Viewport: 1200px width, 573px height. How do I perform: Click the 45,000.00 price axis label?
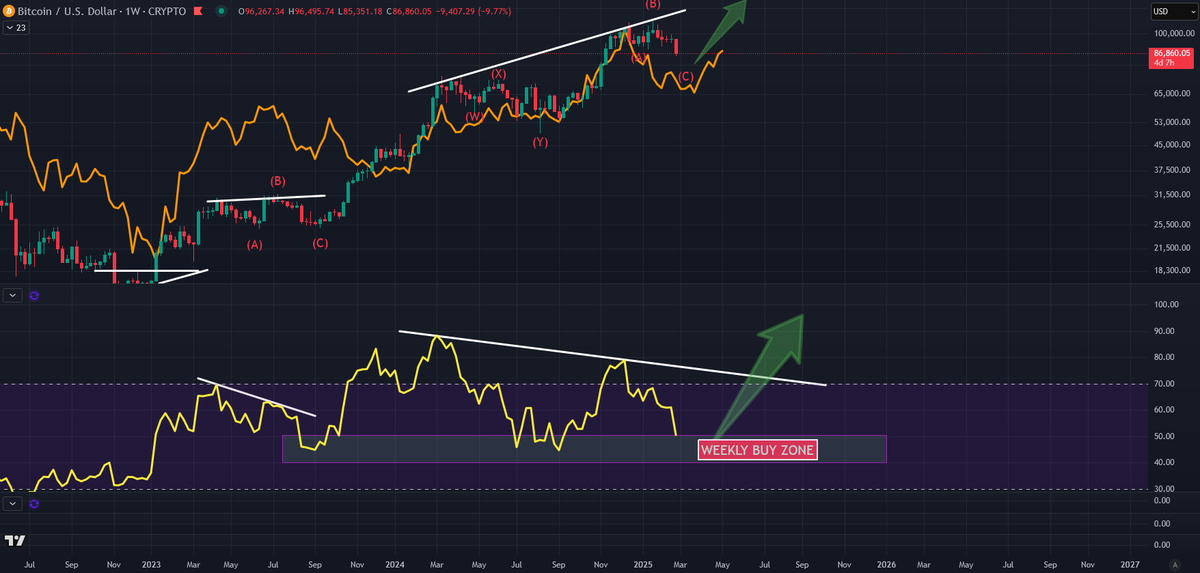coord(1174,144)
